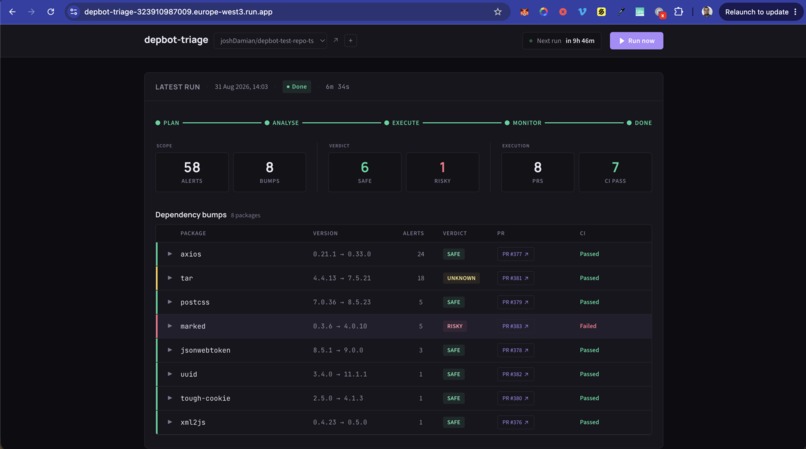Click the ANALYSE pipeline step
Image resolution: width=806 pixels, height=449 pixels.
(282, 123)
